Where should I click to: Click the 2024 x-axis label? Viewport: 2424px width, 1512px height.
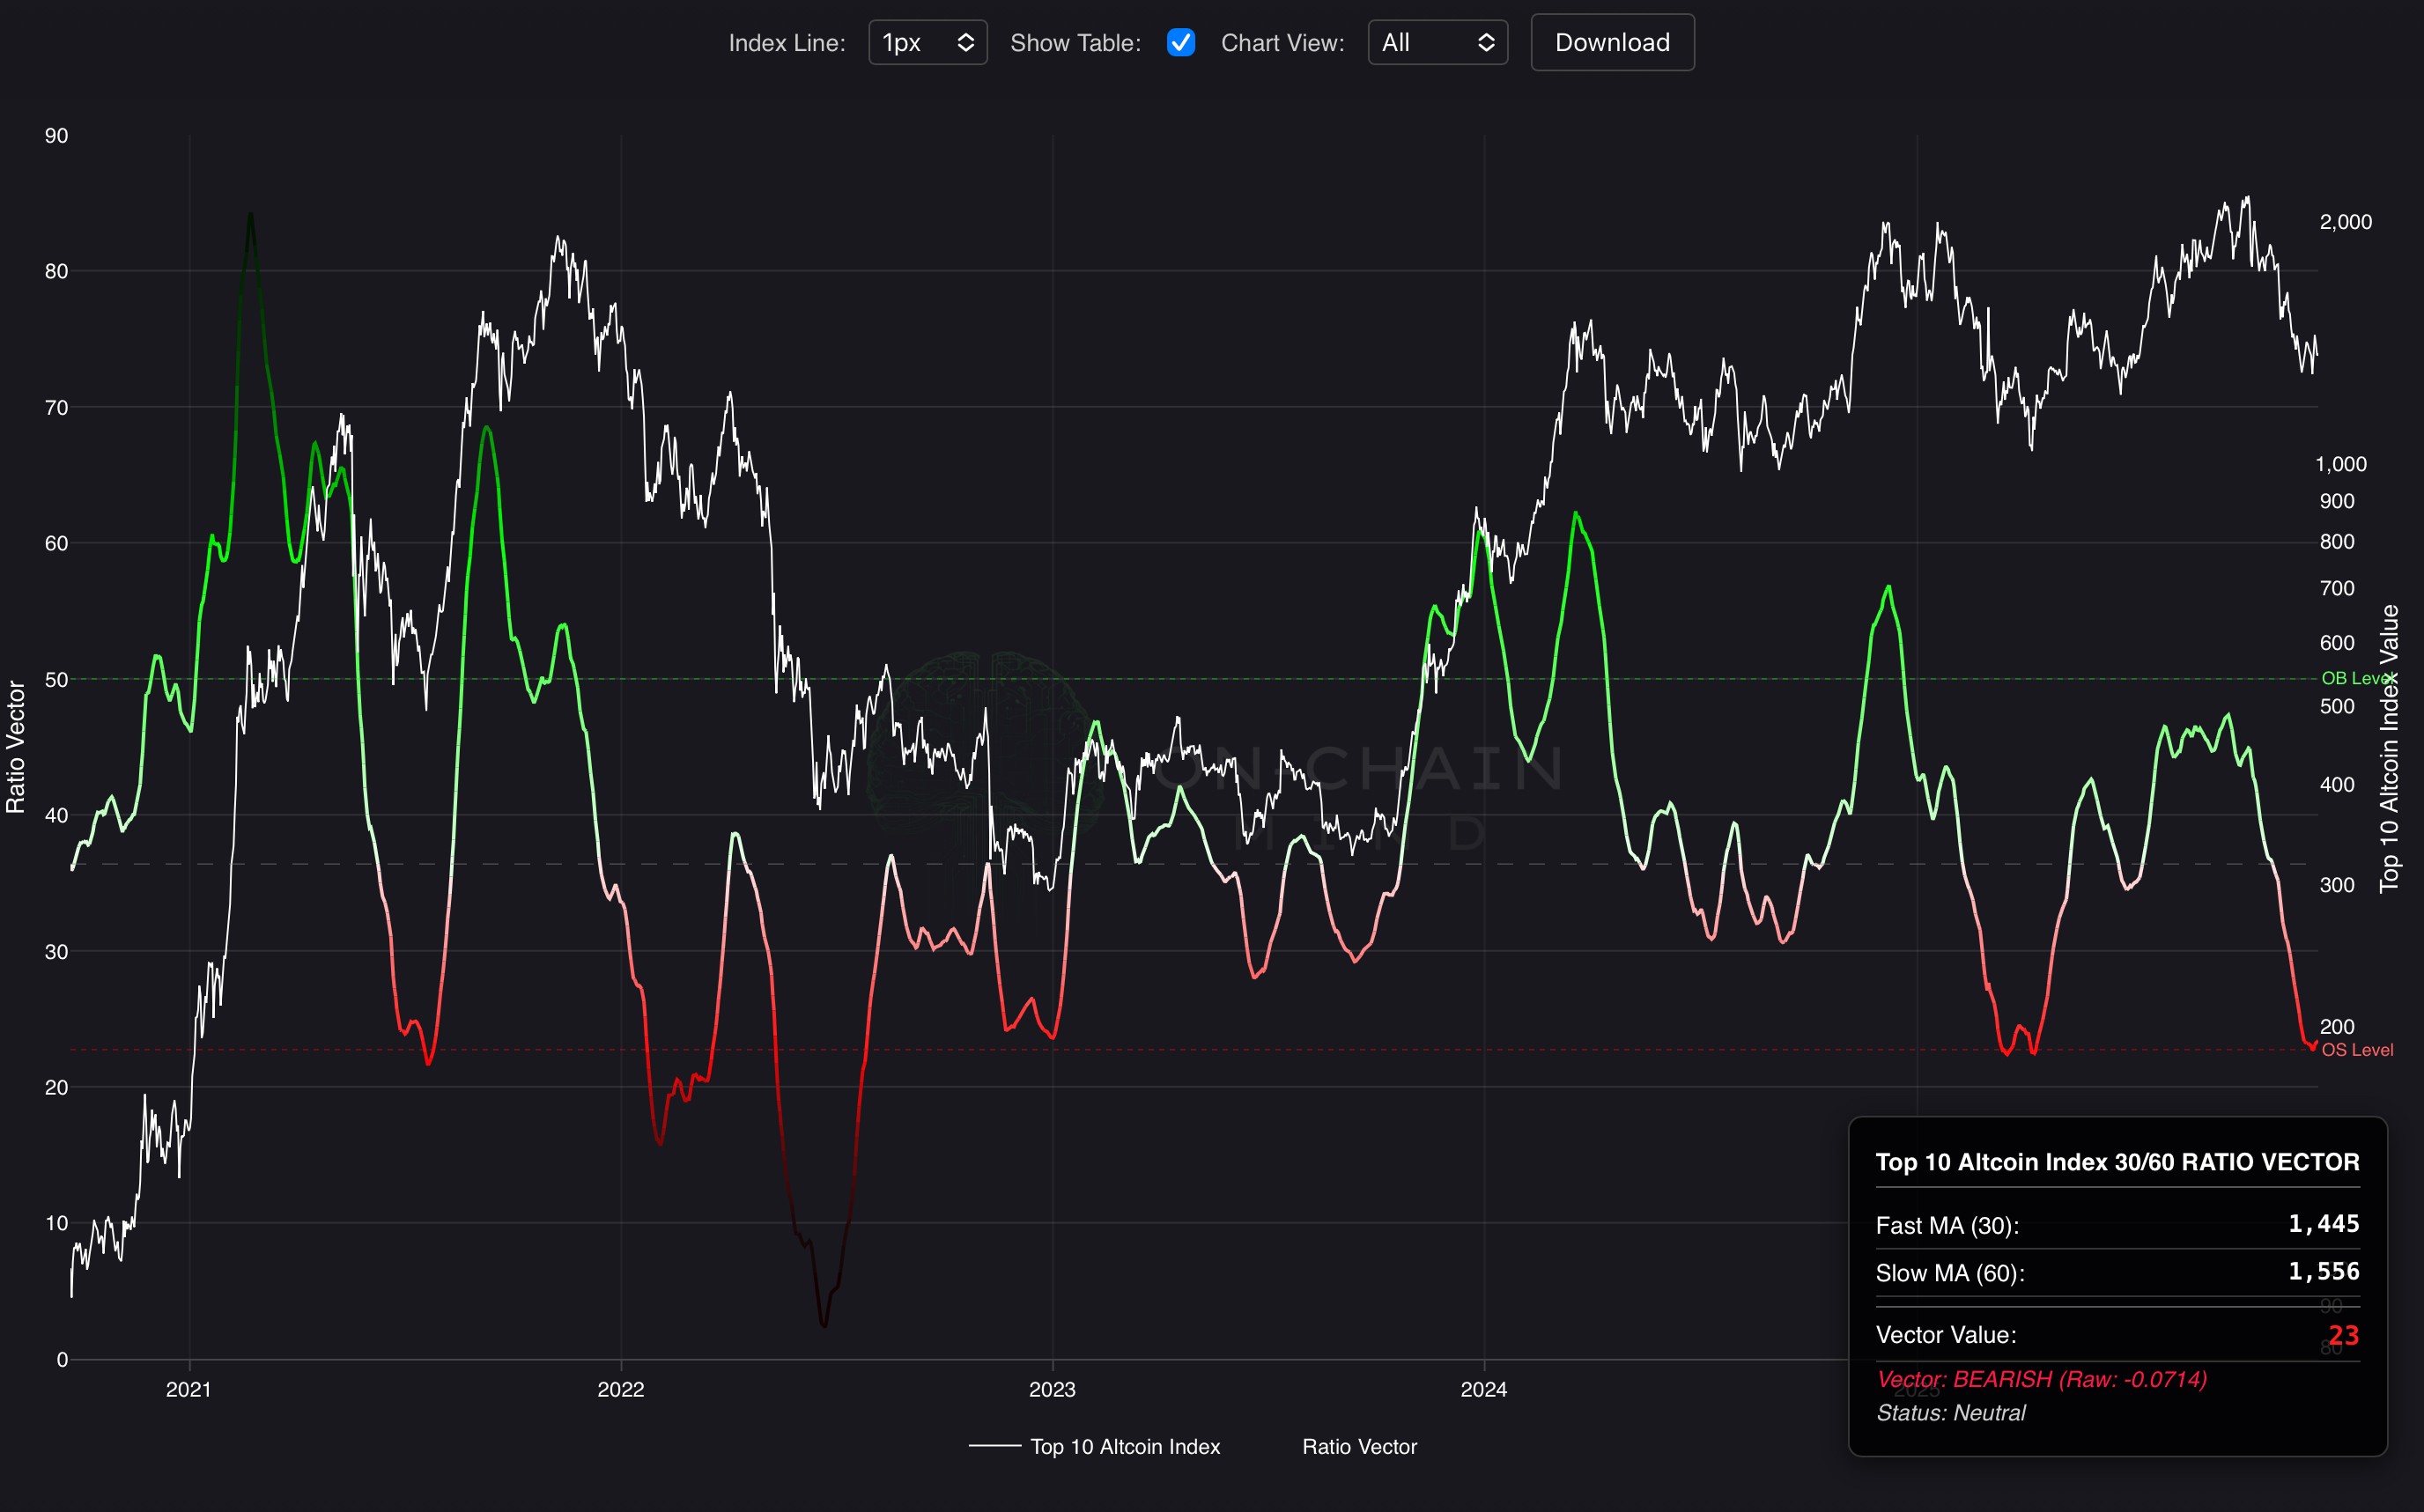pos(1483,1389)
